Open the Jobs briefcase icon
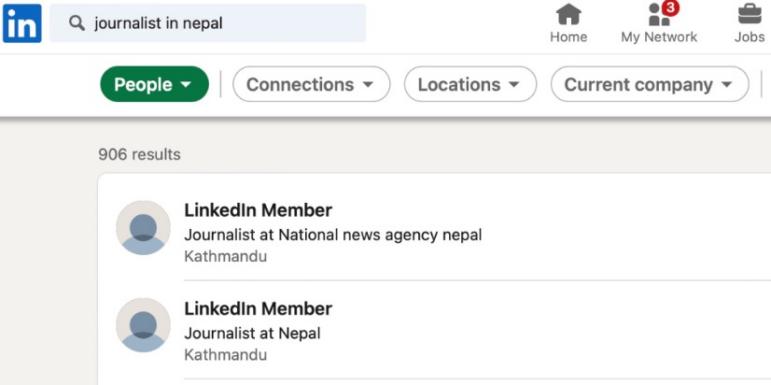The height and width of the screenshot is (385, 771). [750, 14]
